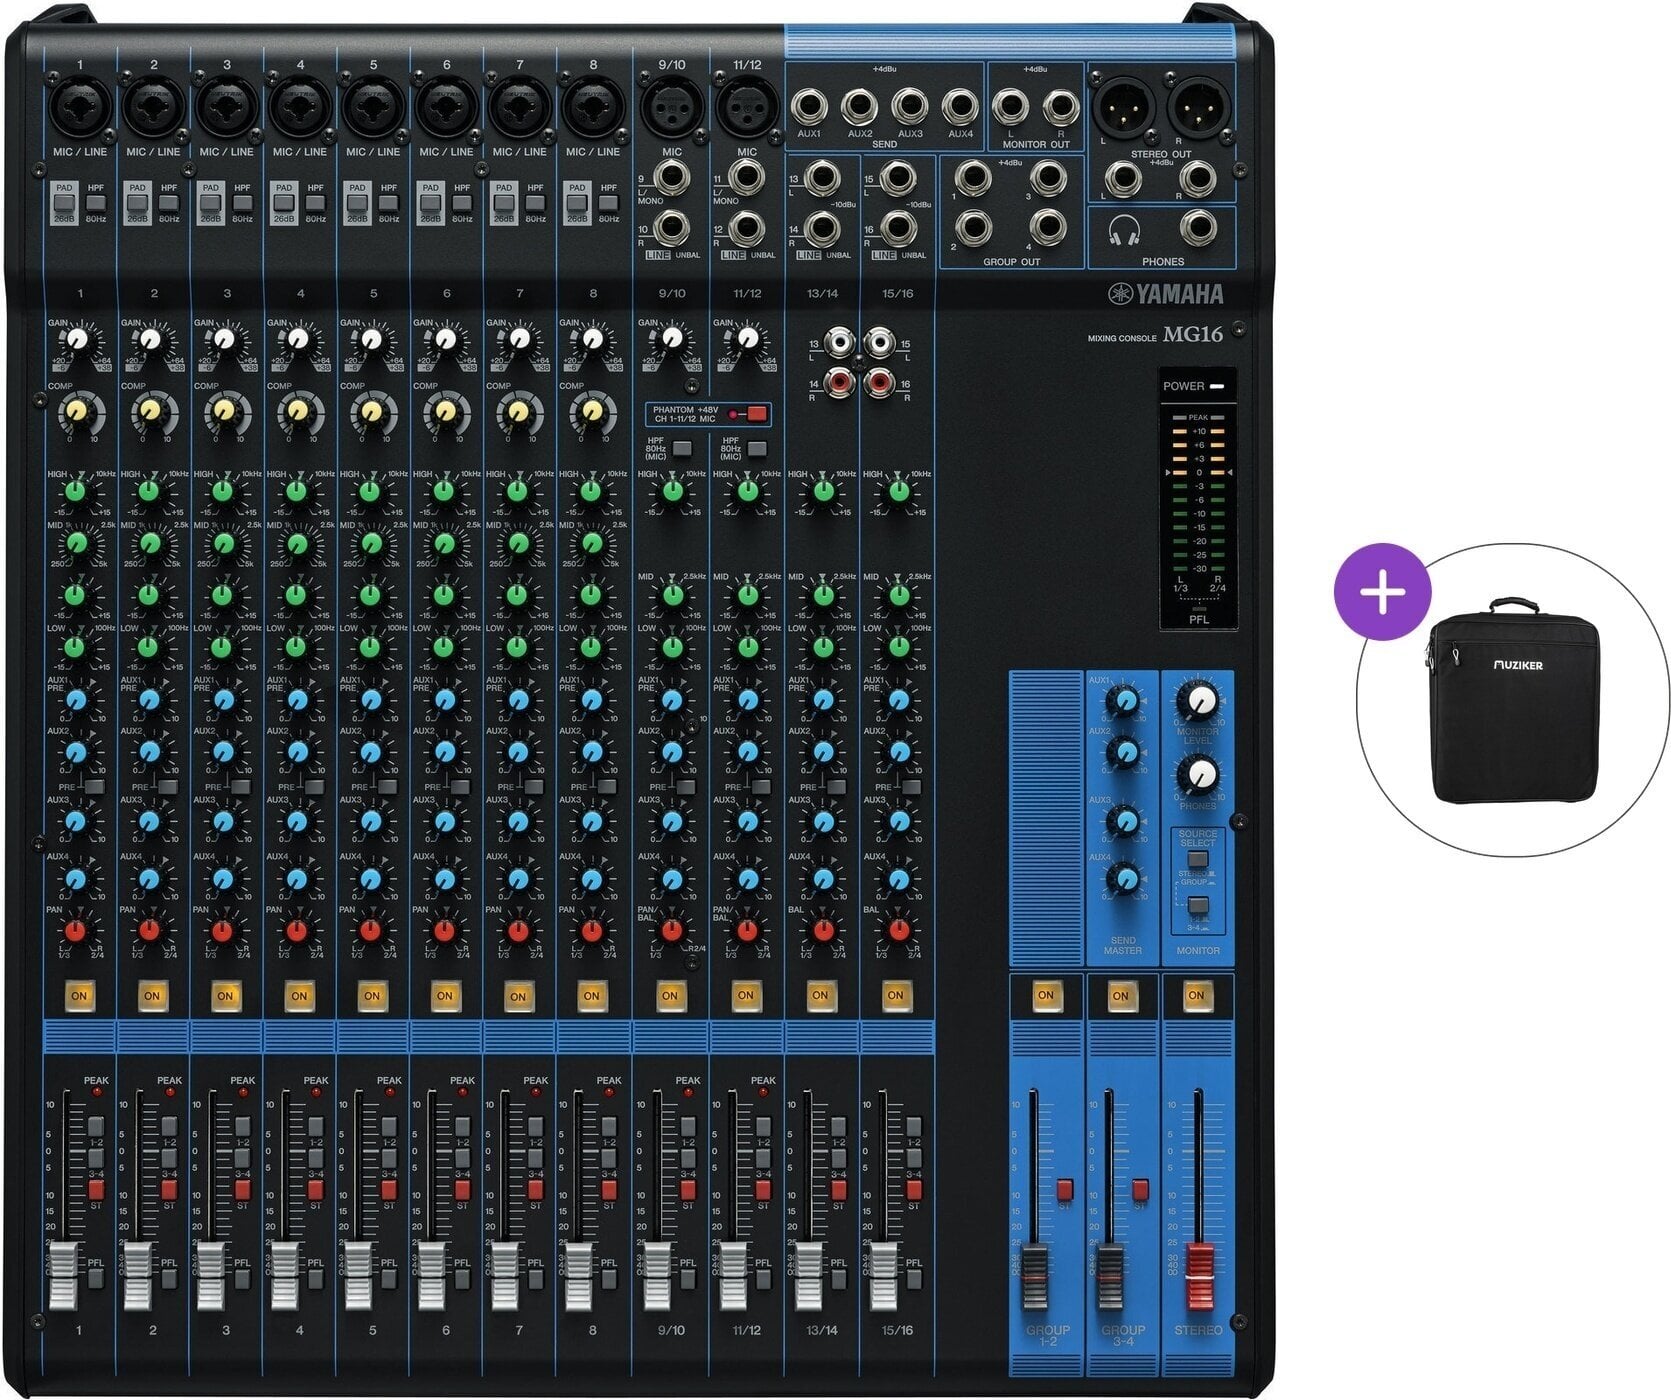1671x1400 pixels.
Task: Click channel 1 red ST assign button
Action: pyautogui.click(x=96, y=1189)
